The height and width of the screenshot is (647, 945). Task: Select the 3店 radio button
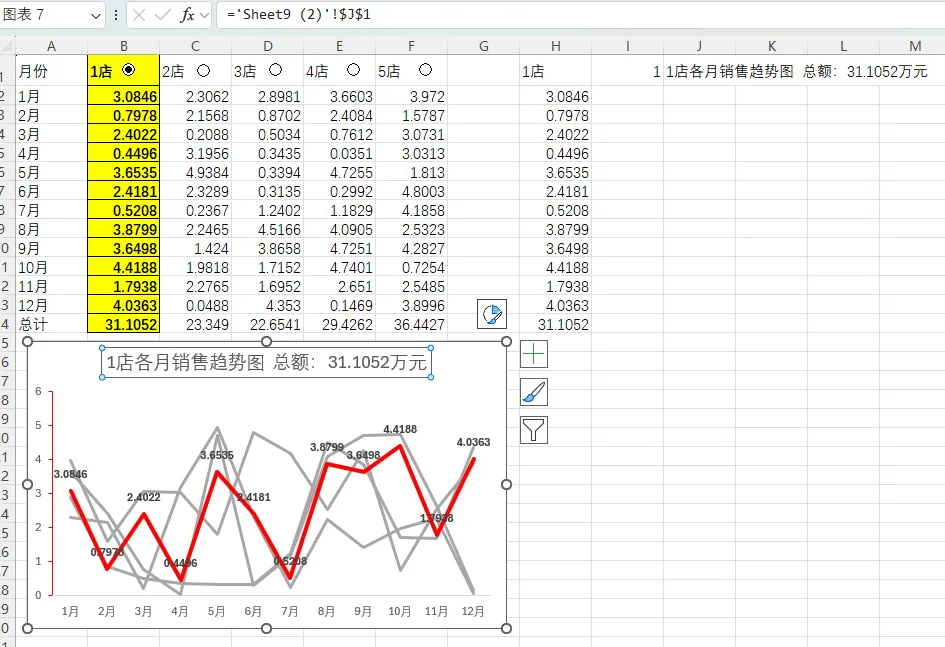pos(275,70)
